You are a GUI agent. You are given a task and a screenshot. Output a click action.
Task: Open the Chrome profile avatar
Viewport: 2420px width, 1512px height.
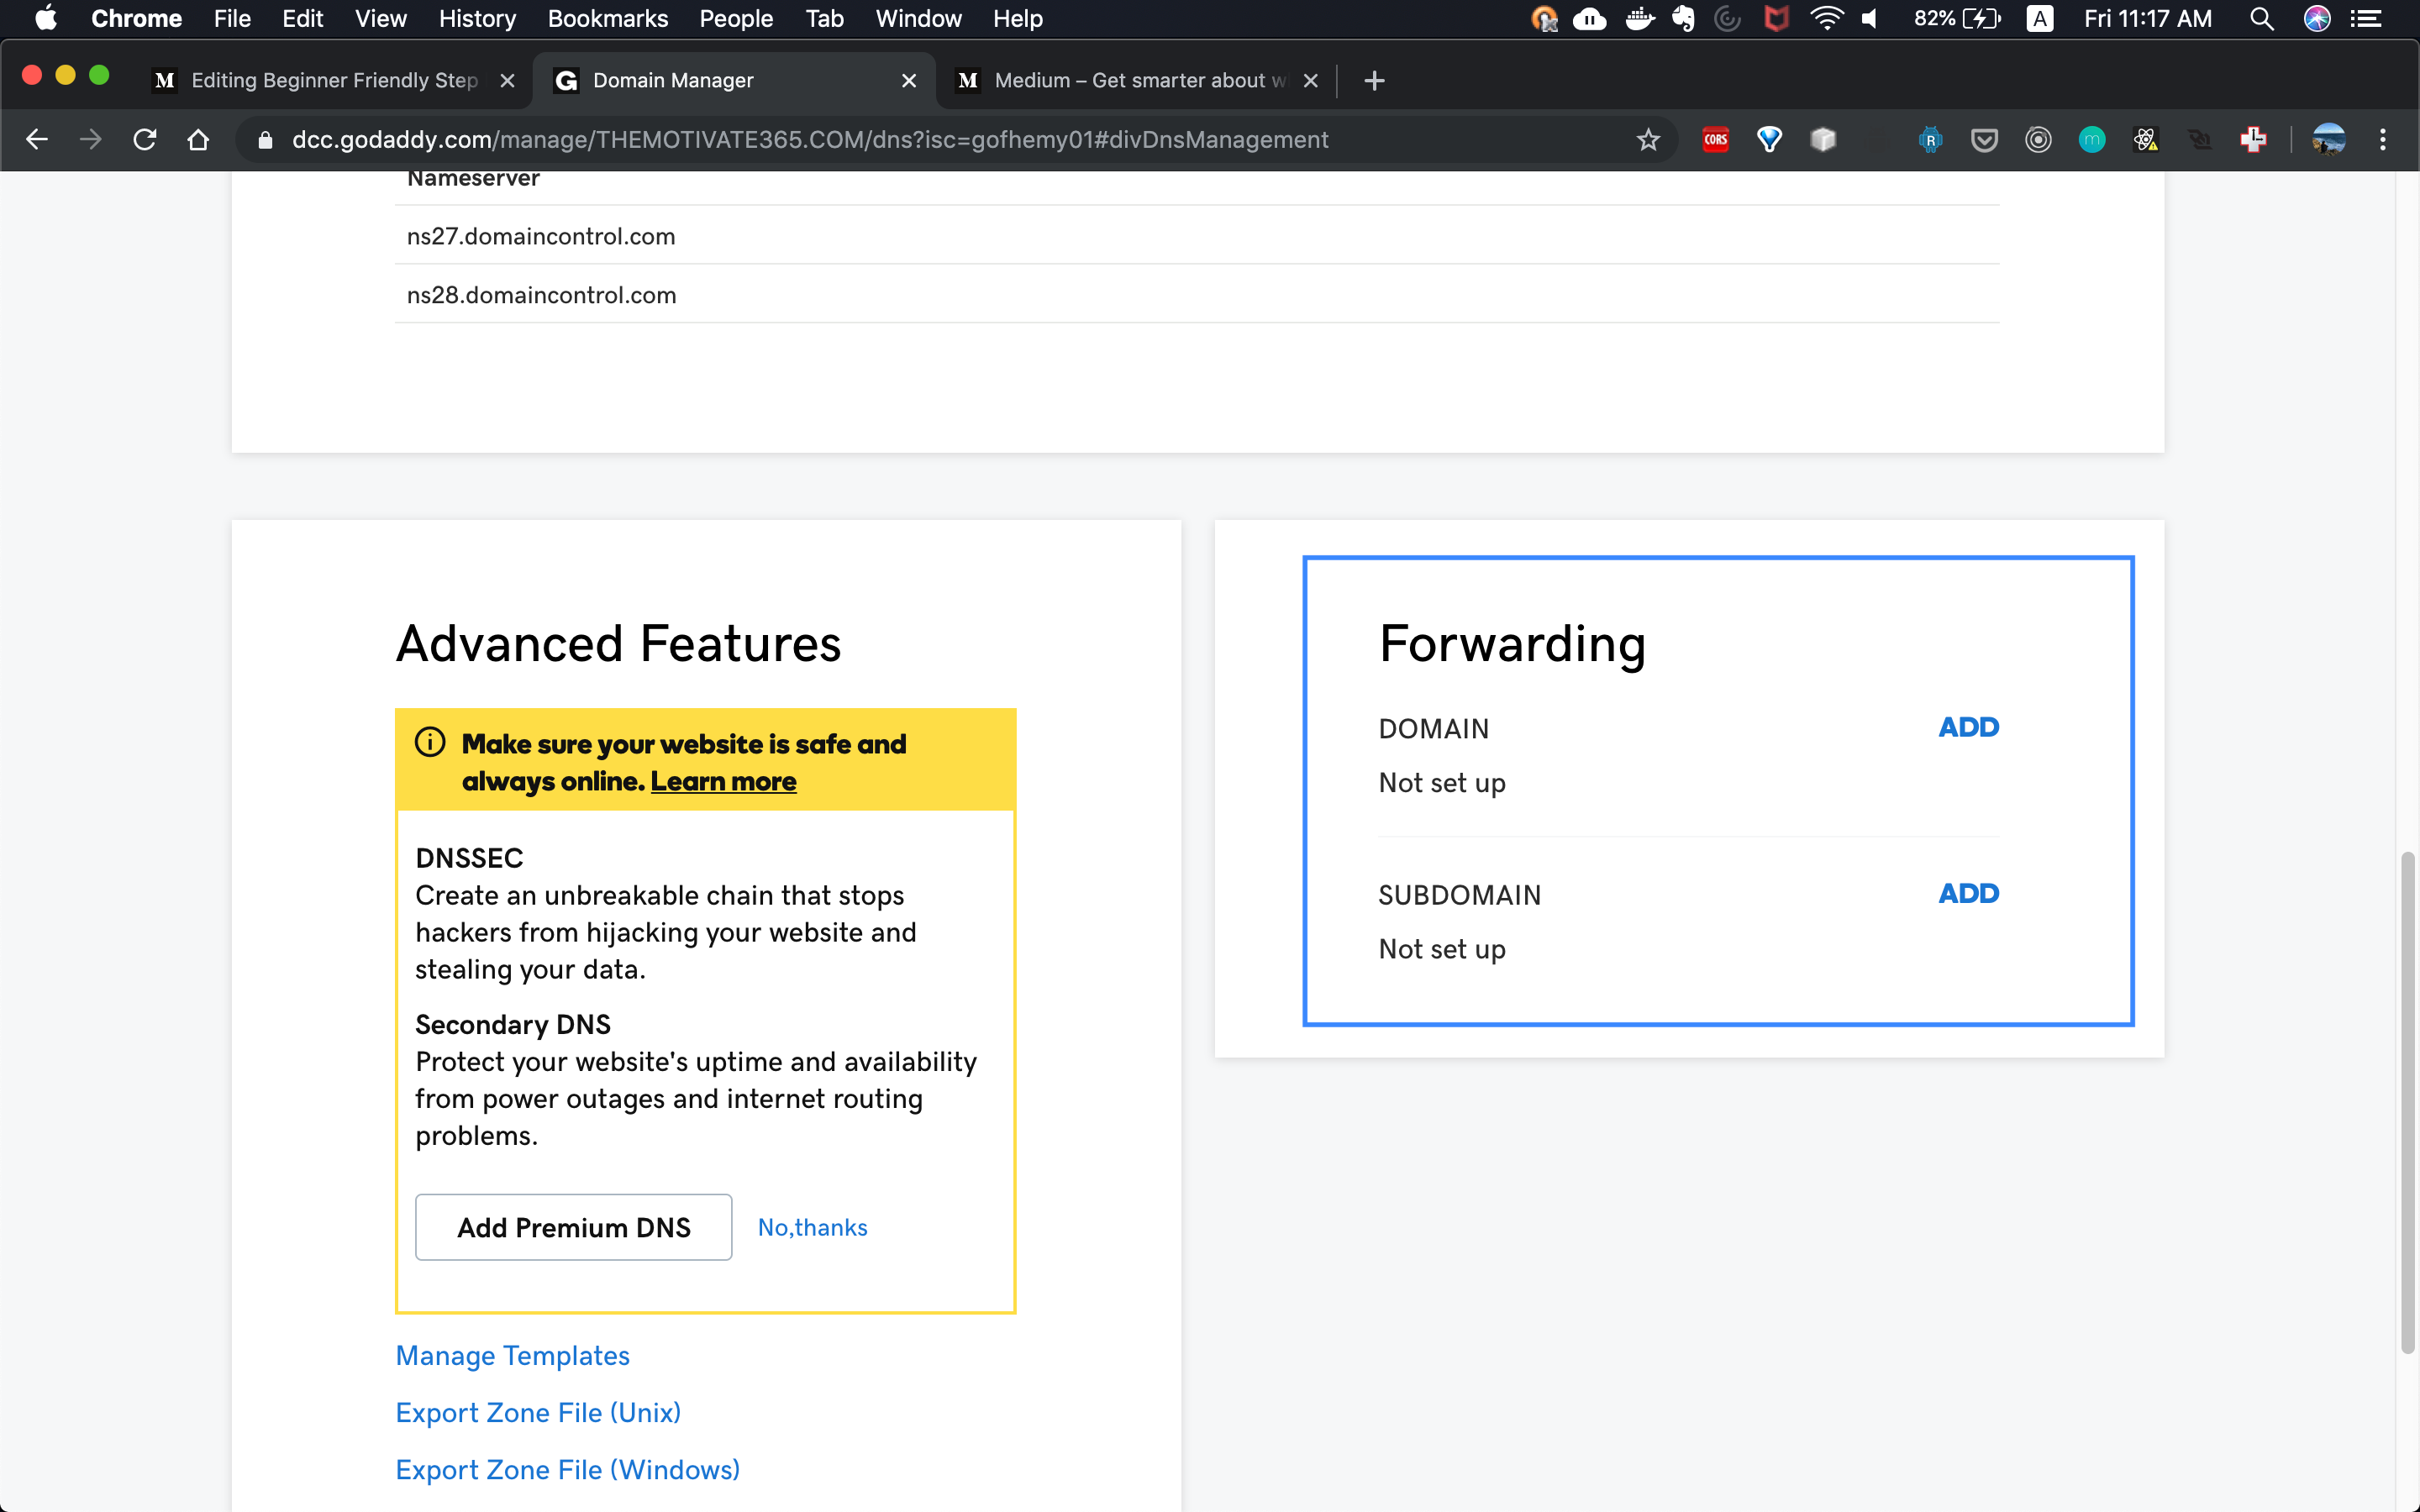coord(2329,140)
